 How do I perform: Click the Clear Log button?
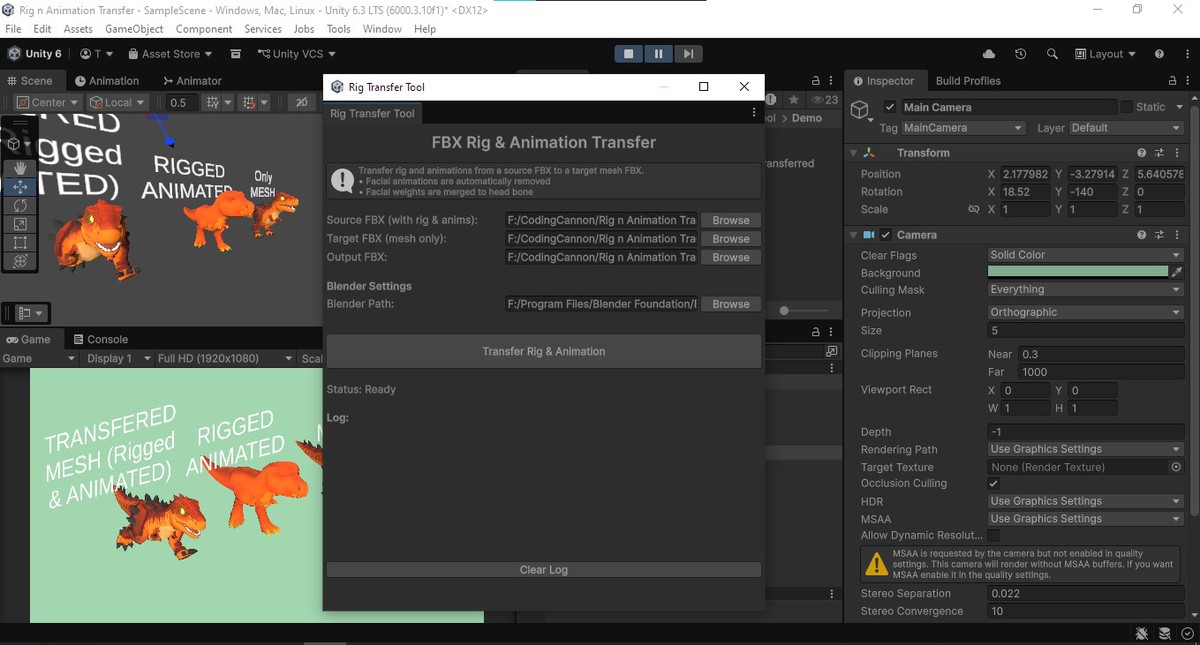pos(544,570)
